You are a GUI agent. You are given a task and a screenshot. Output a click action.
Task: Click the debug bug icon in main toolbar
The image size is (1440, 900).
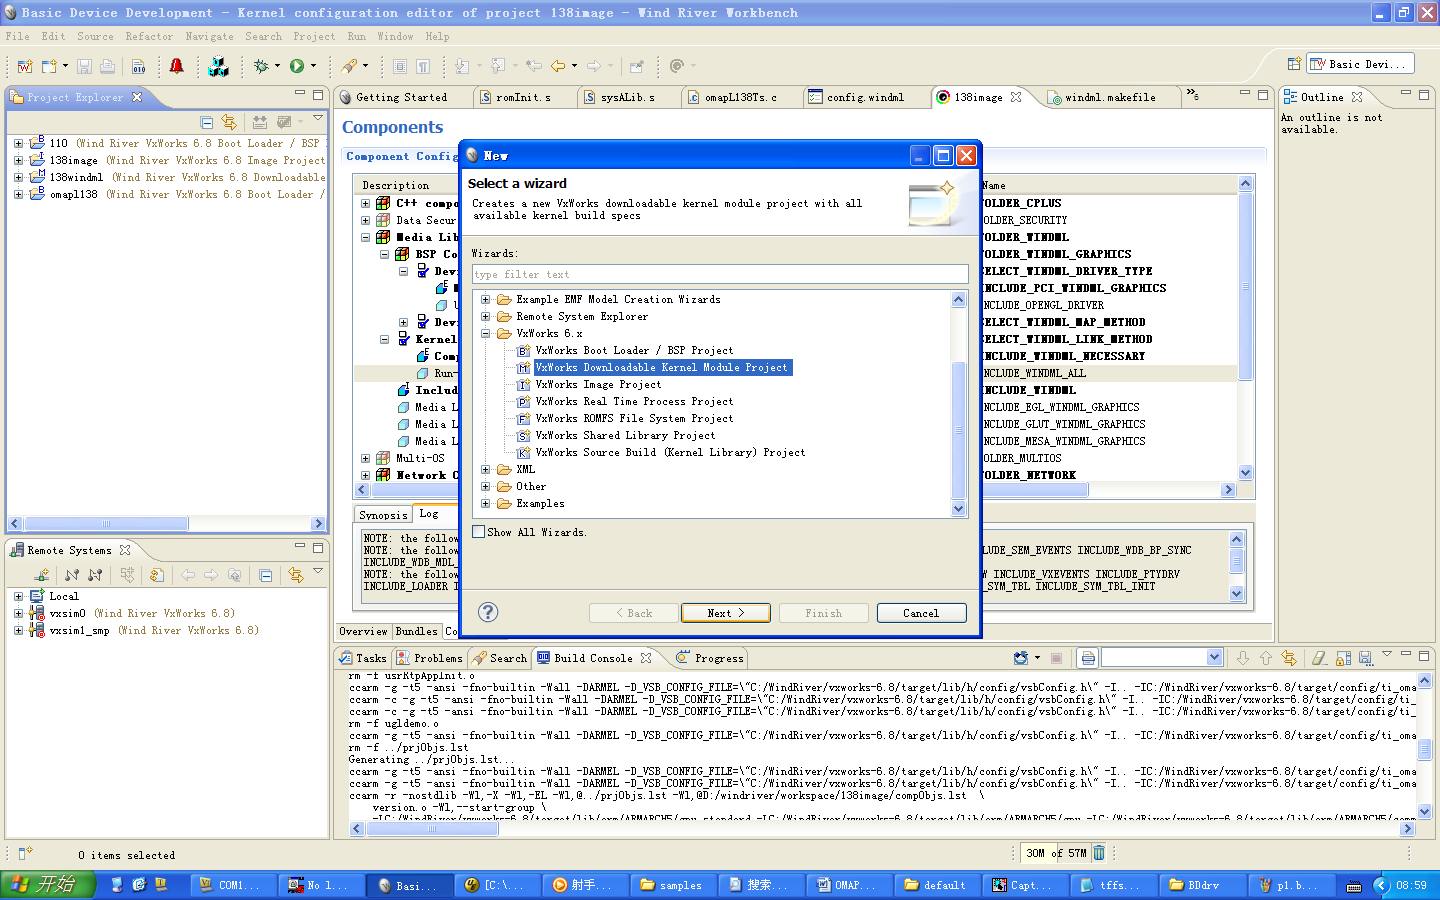[x=261, y=66]
